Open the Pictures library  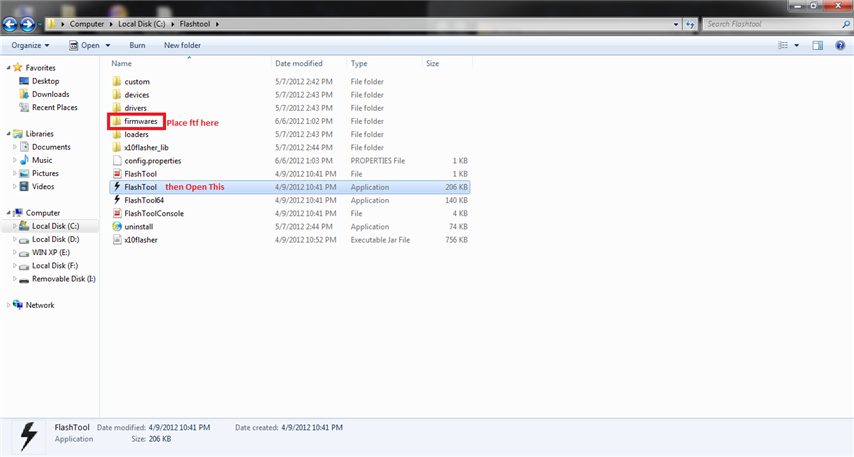tap(45, 173)
